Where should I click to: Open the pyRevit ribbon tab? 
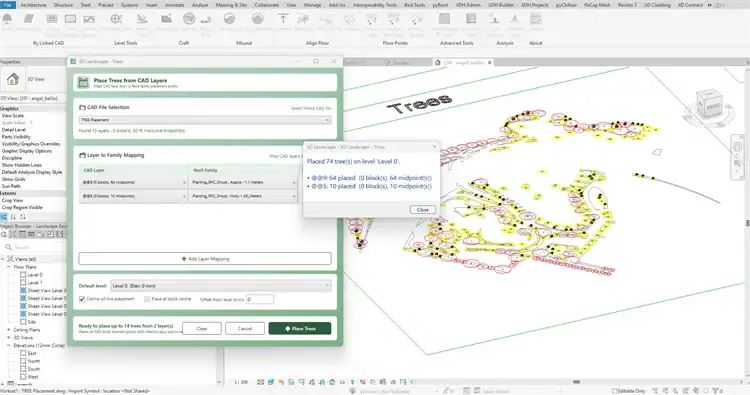441,5
